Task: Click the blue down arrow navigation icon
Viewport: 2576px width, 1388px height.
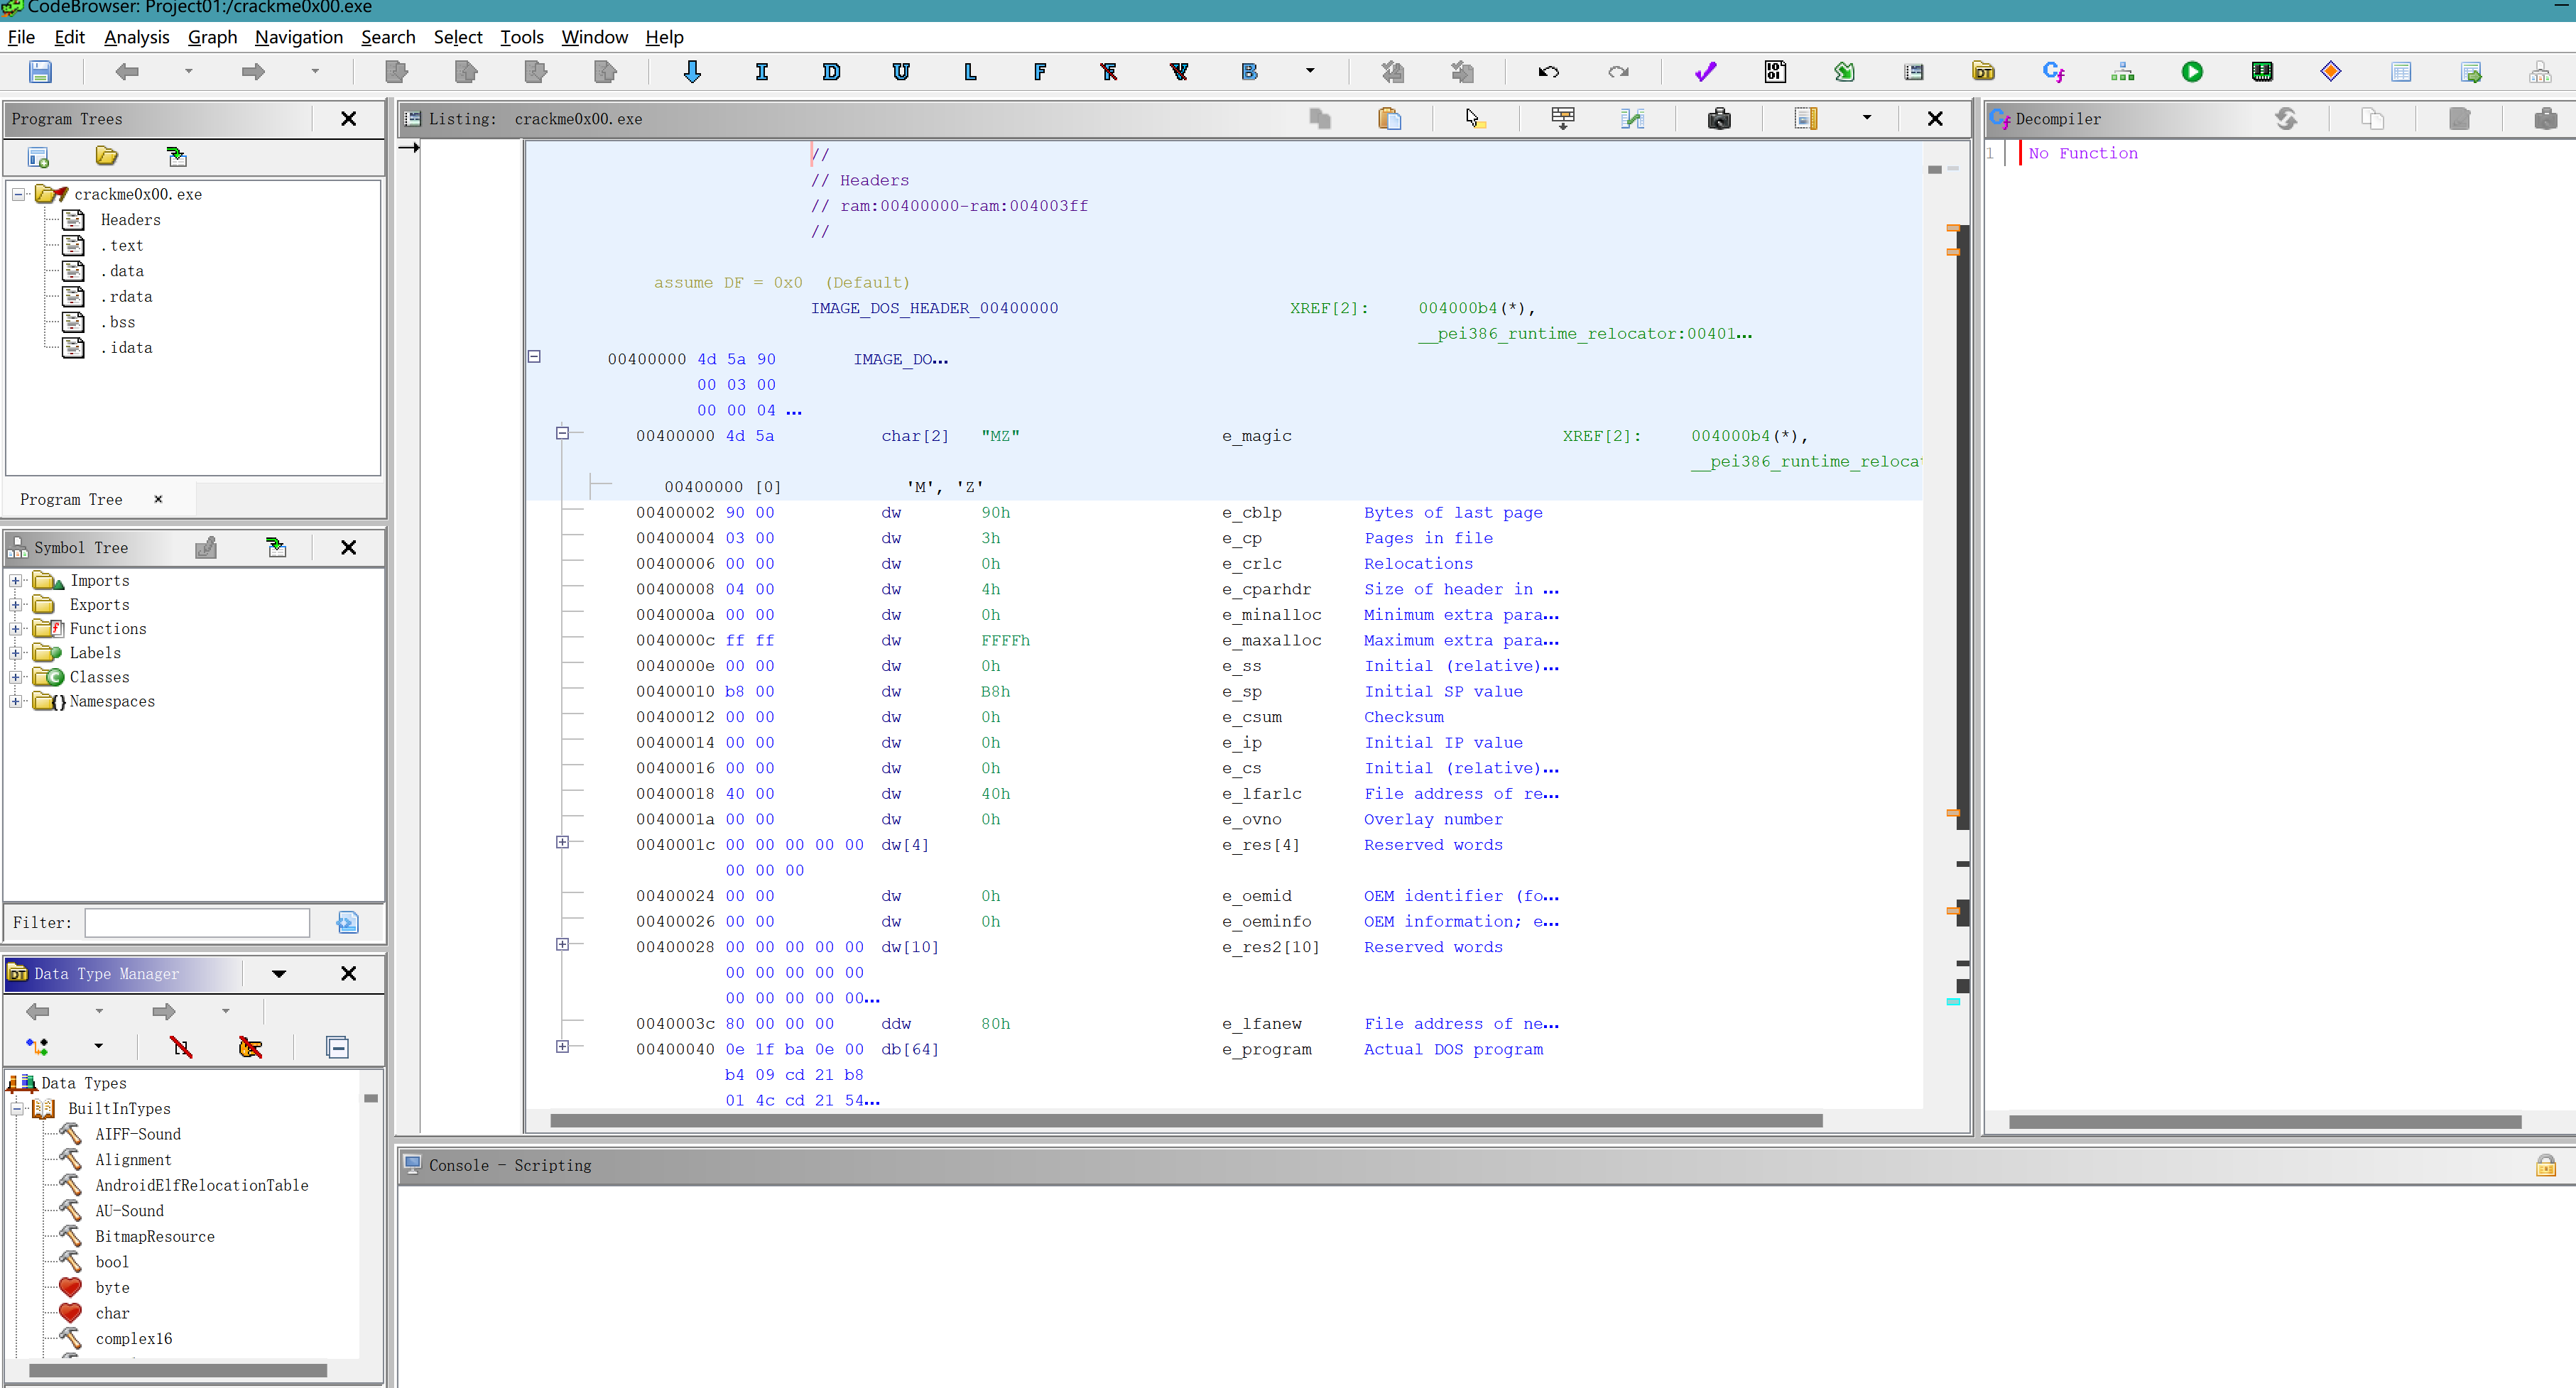Action: click(692, 72)
